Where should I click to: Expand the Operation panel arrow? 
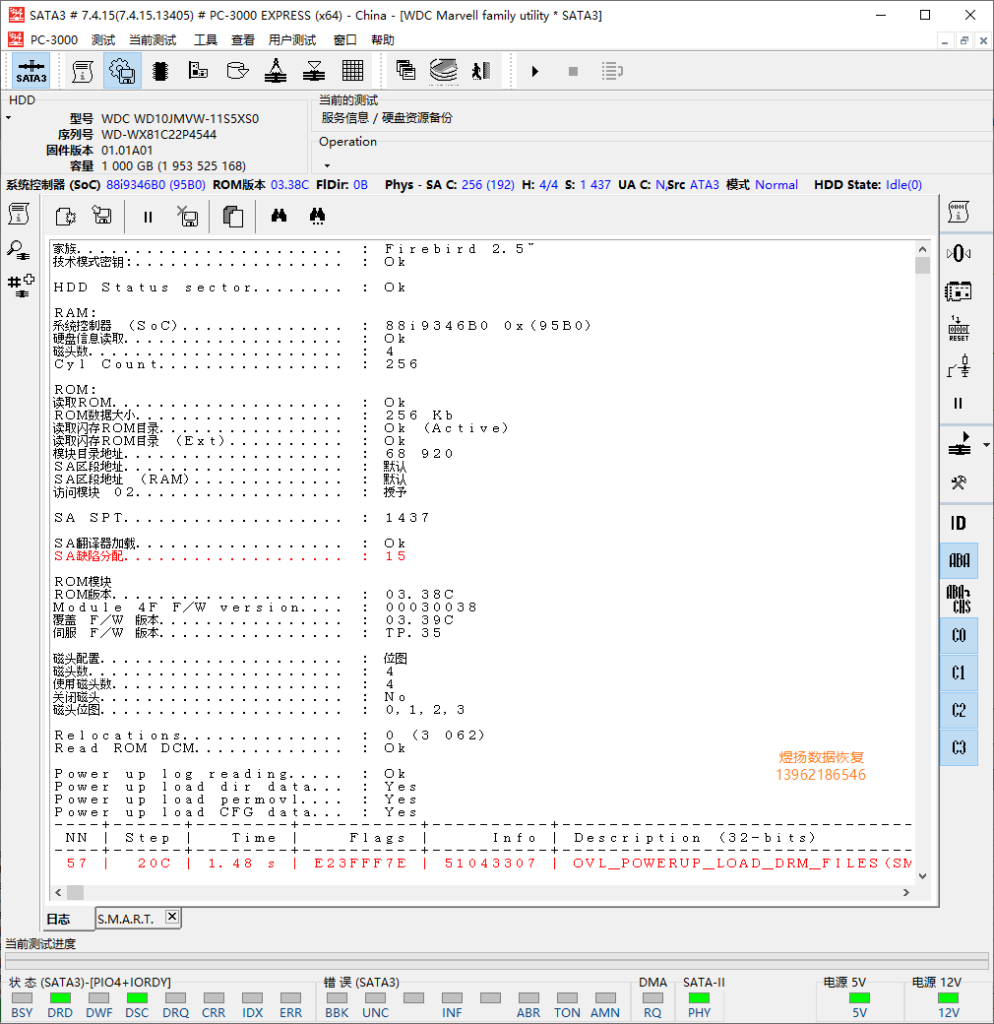pyautogui.click(x=327, y=166)
